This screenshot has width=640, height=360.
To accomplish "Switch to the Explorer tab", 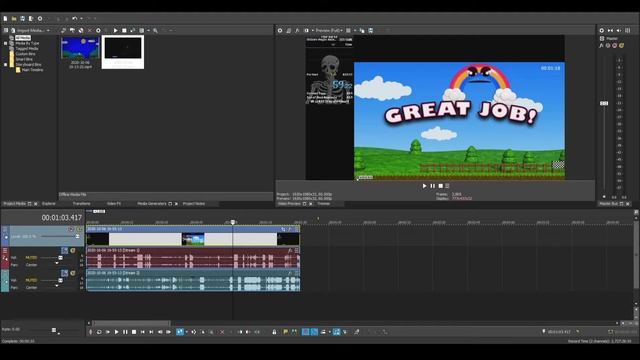I will point(49,203).
